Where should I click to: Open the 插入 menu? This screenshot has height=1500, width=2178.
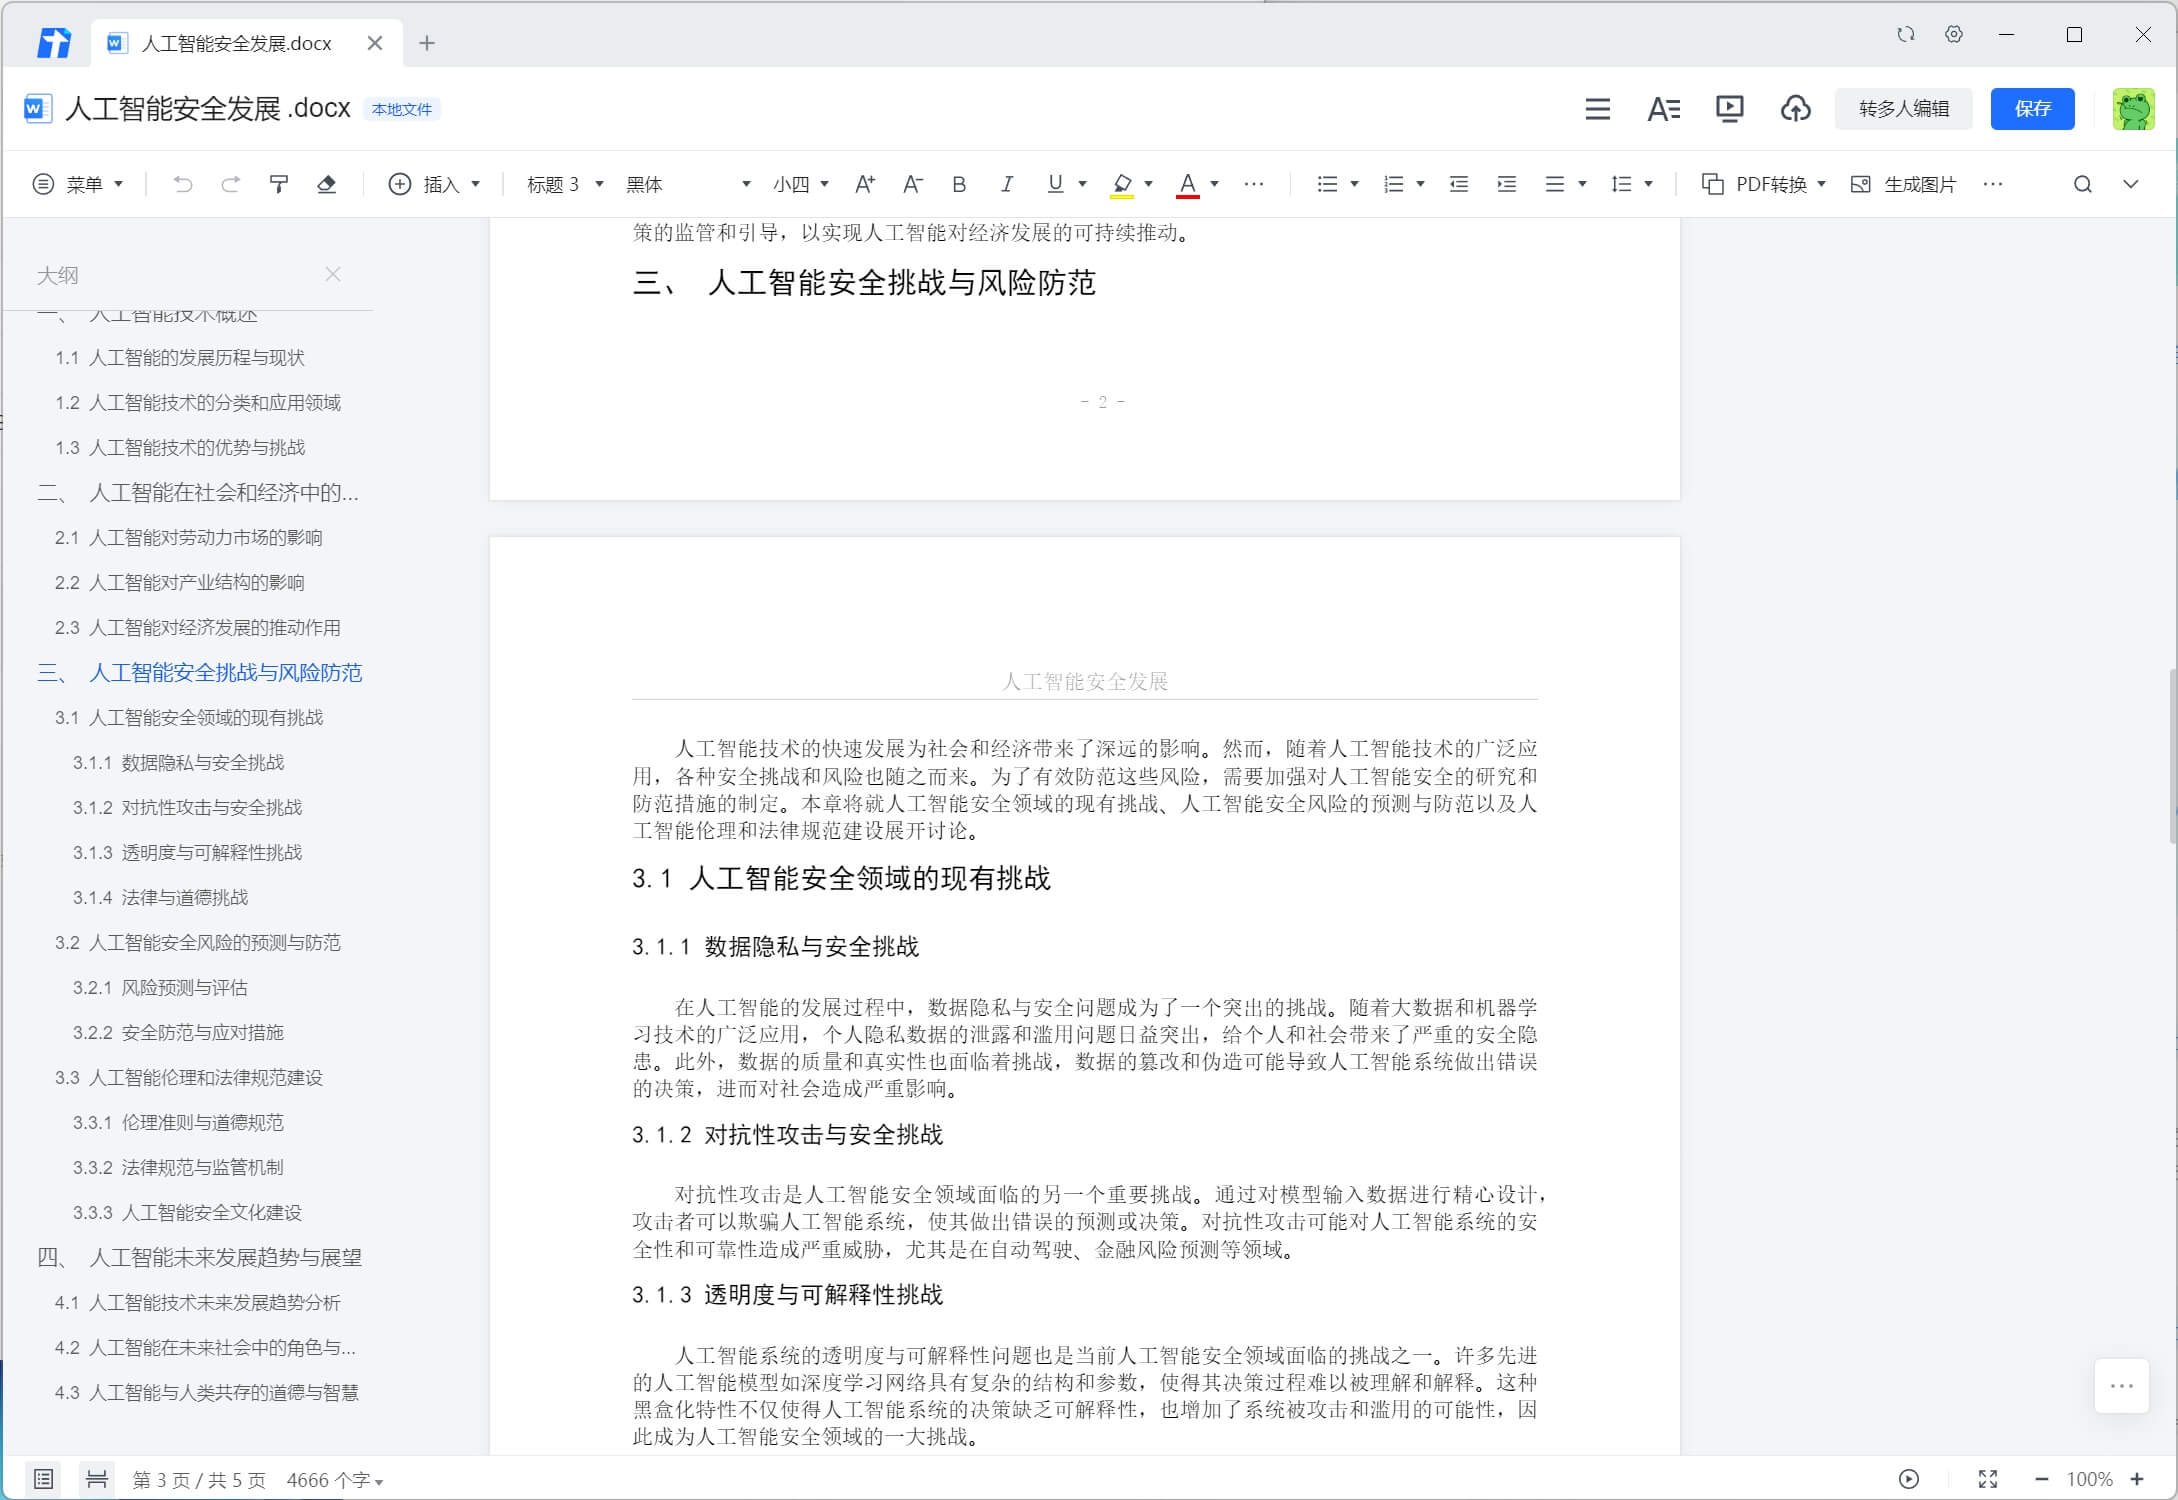point(434,184)
